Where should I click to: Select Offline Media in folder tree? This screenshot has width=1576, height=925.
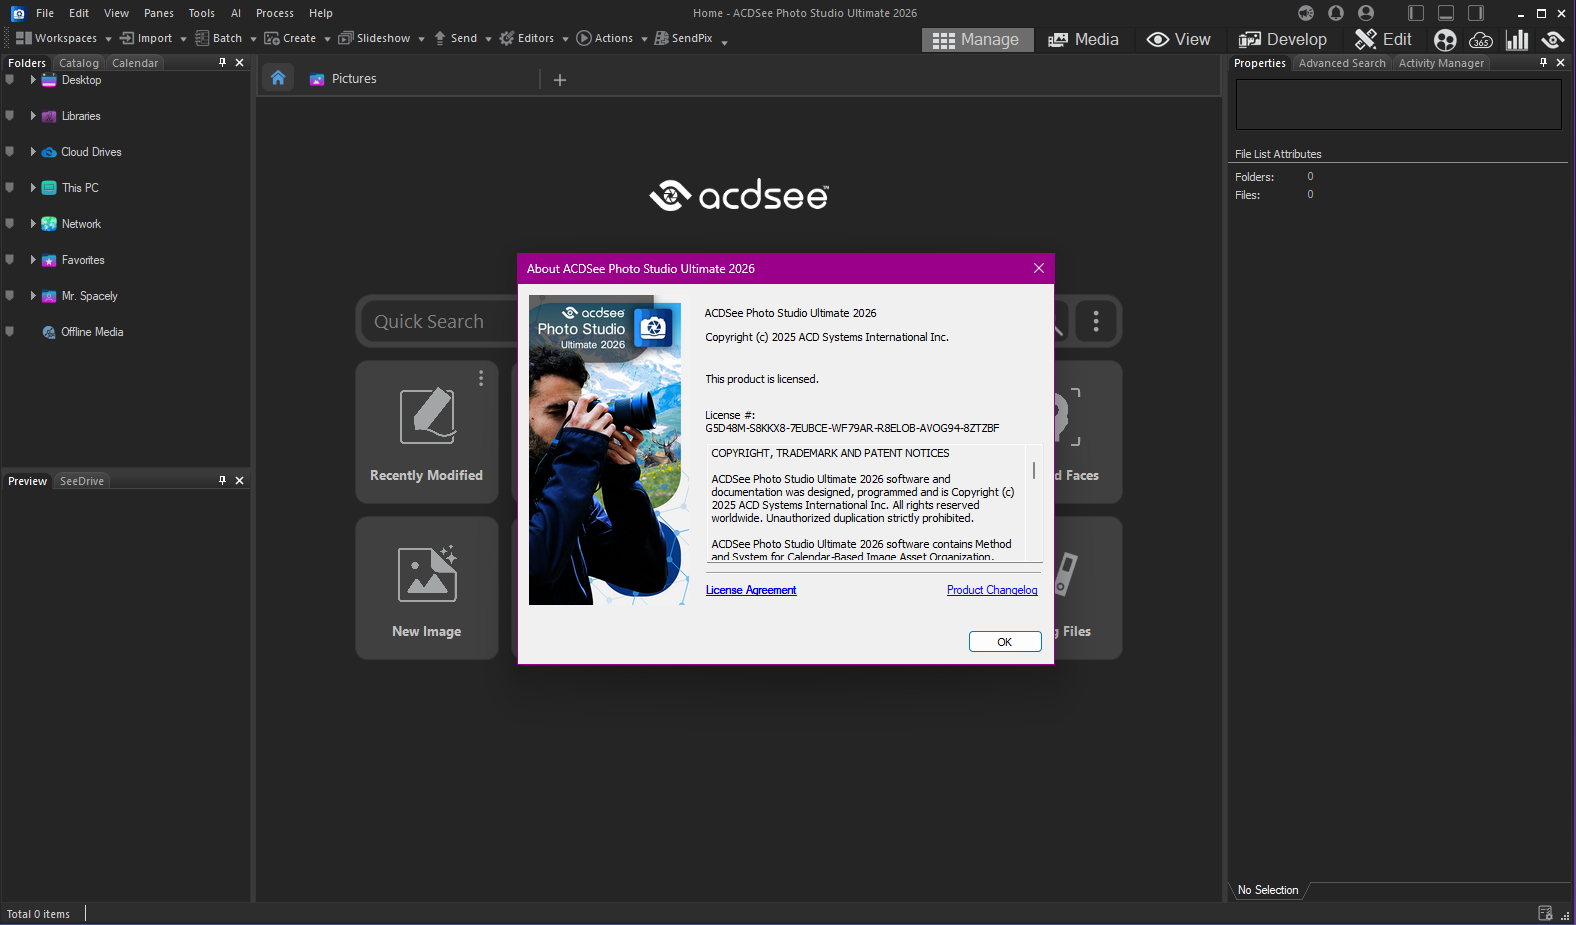(92, 332)
